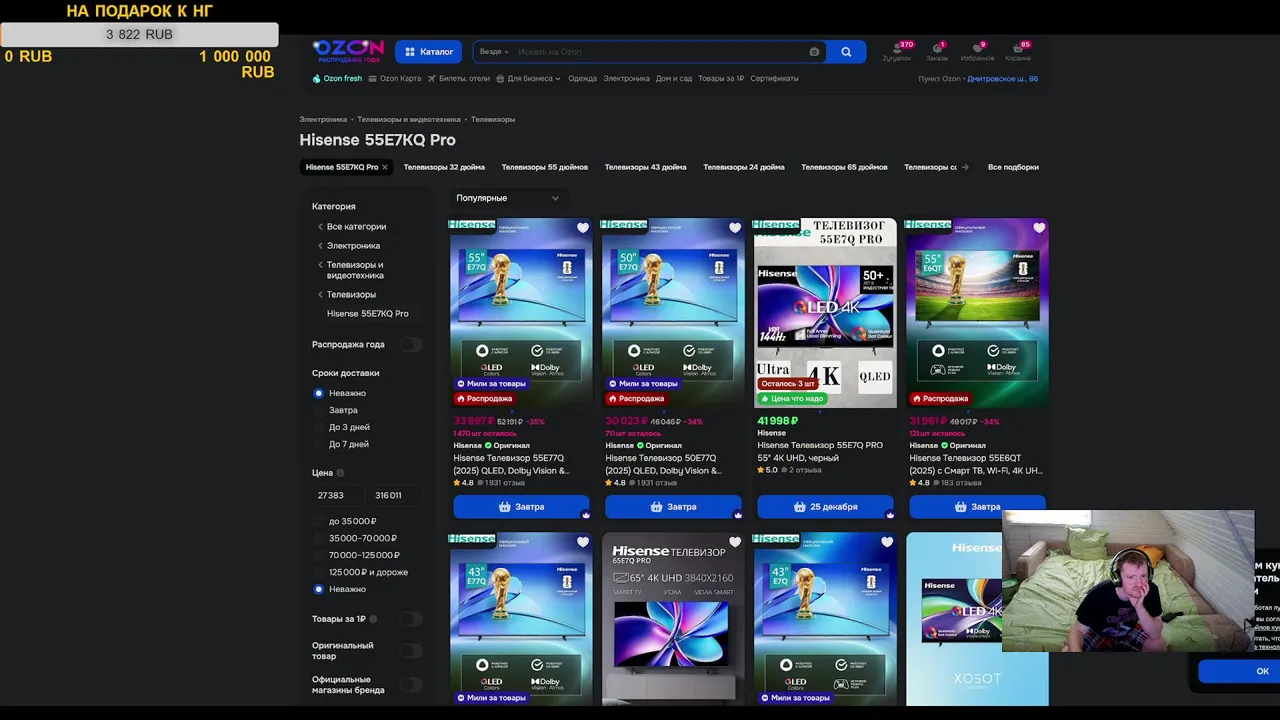The height and width of the screenshot is (720, 1280).
Task: Select the Телевизоры 55 дюймов chip
Action: [x=545, y=167]
